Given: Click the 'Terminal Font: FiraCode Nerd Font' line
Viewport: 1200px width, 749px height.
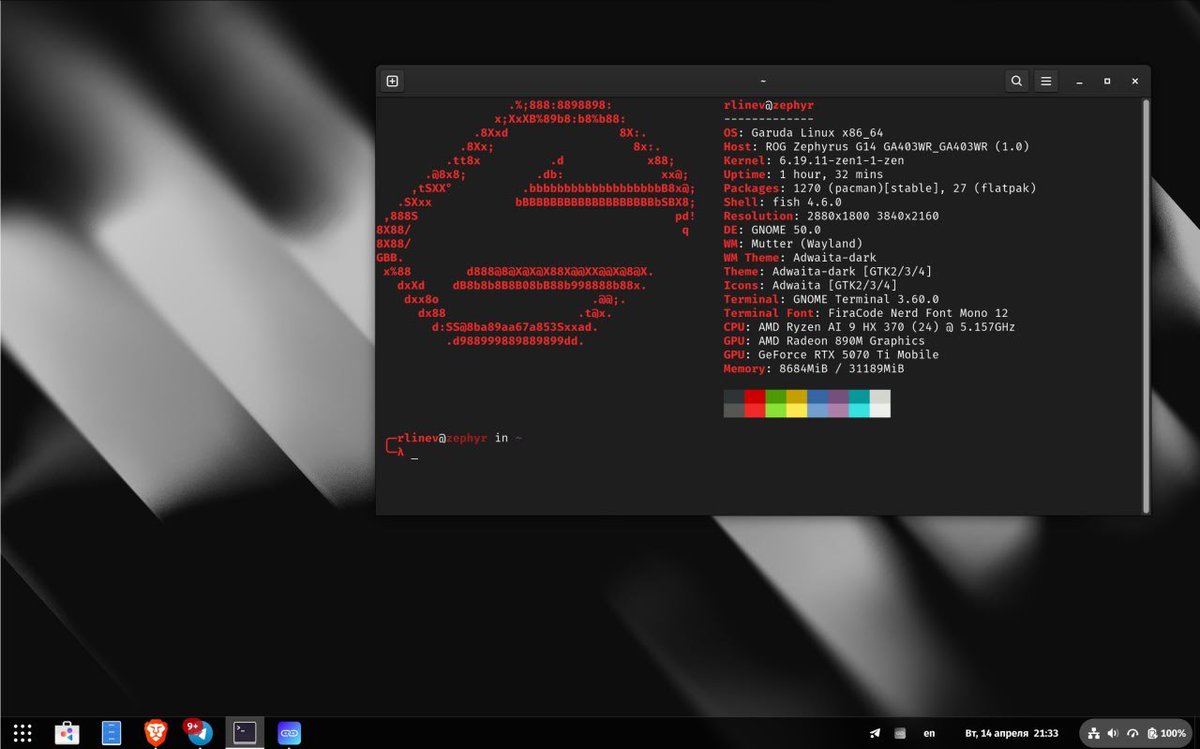Looking at the screenshot, I should (x=866, y=313).
